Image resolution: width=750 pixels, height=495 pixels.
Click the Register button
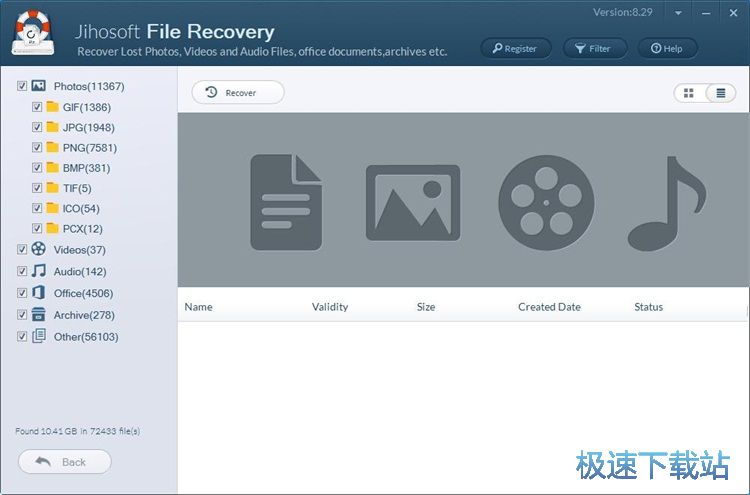pos(516,48)
